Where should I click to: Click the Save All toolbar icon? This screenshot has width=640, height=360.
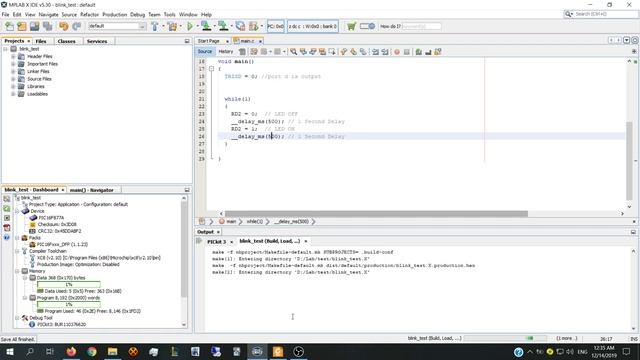pyautogui.click(x=47, y=27)
